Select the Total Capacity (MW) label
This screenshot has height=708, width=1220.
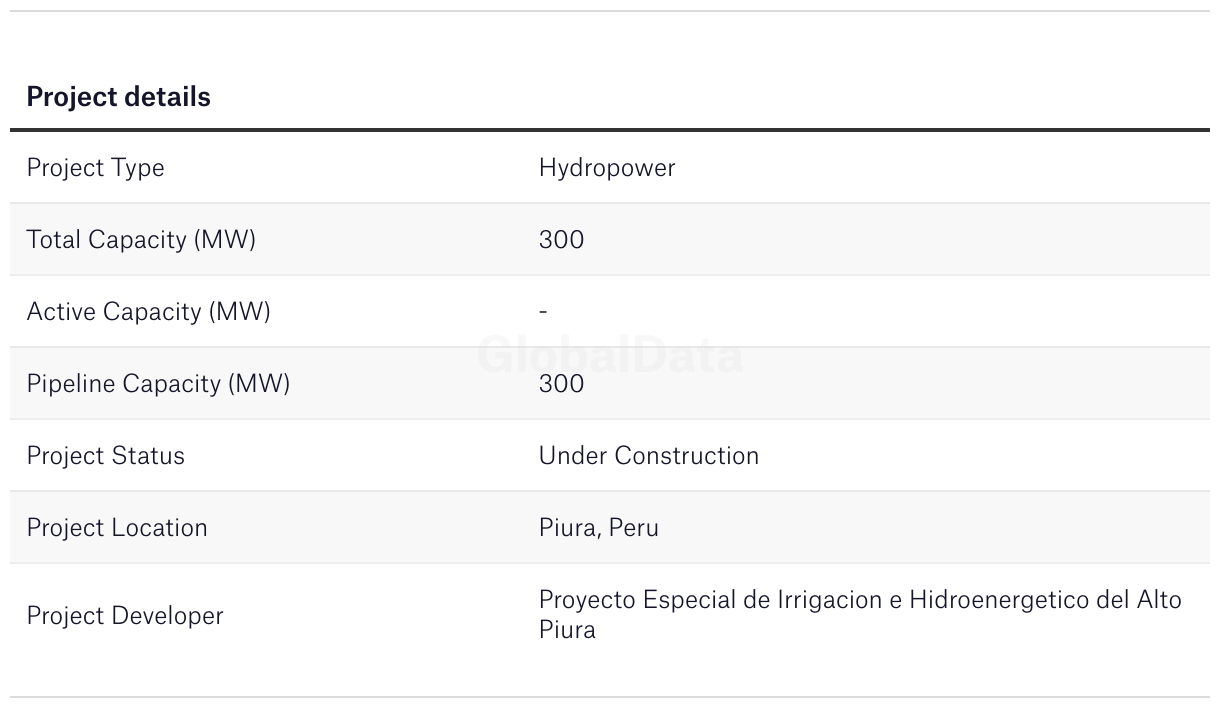[141, 240]
